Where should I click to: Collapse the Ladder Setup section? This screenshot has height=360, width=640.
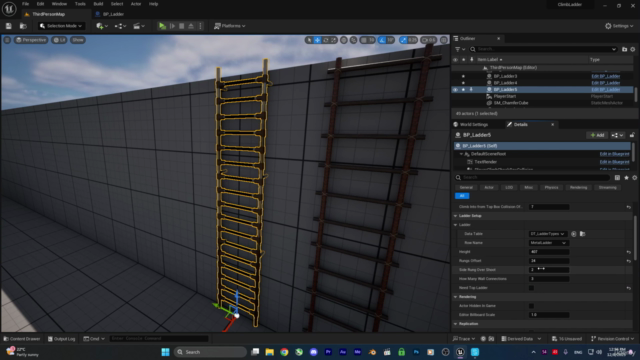point(456,216)
